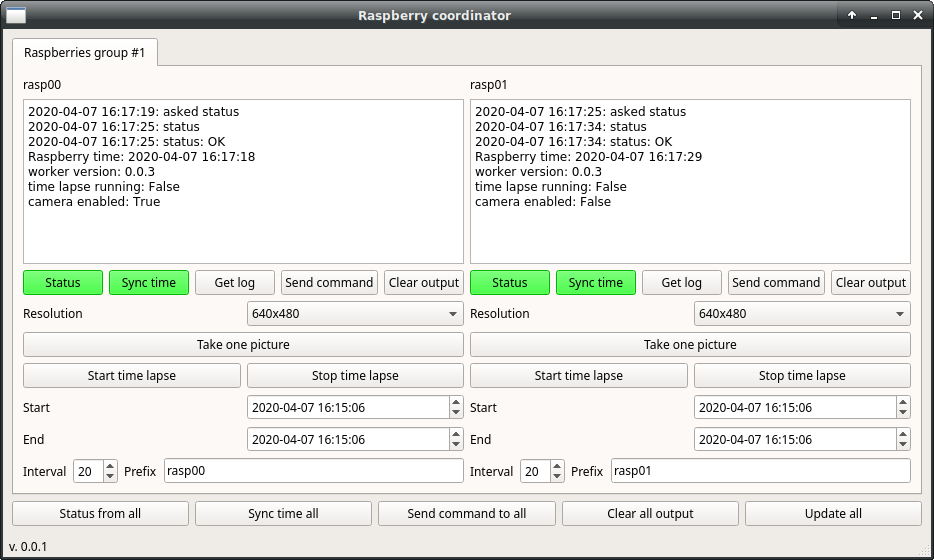This screenshot has width=934, height=560.
Task: Open the window menu icon in title bar
Action: pyautogui.click(x=16, y=15)
